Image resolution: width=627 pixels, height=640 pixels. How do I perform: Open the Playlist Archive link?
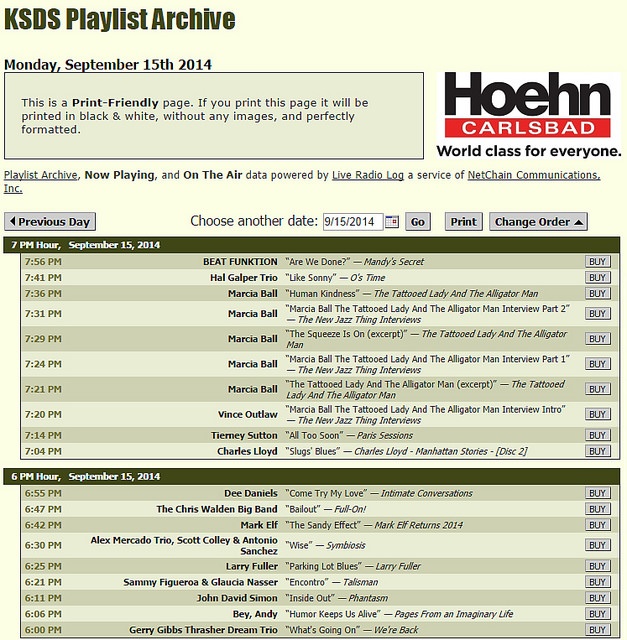pos(40,175)
